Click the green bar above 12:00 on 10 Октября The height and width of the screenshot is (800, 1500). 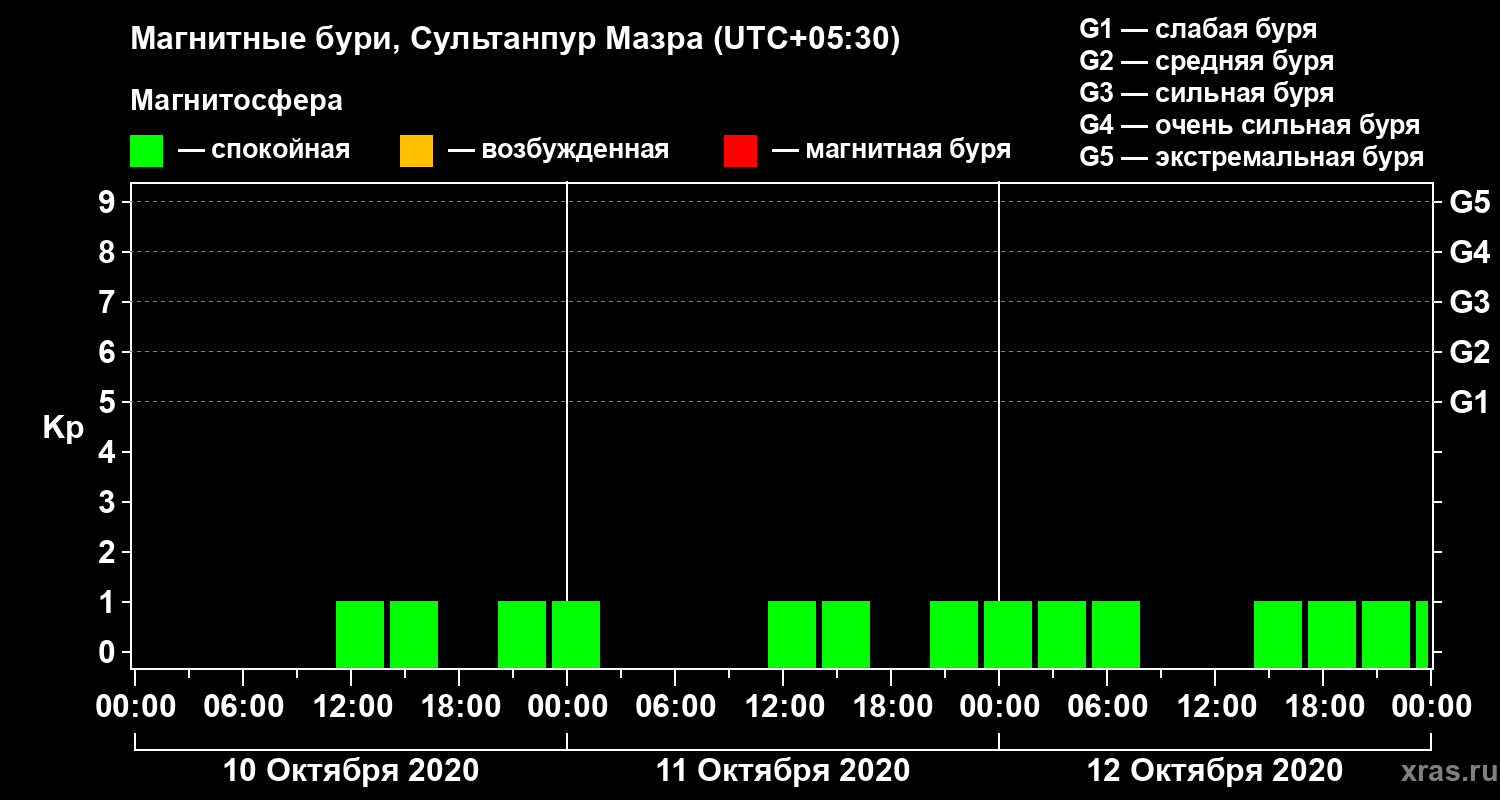[360, 634]
